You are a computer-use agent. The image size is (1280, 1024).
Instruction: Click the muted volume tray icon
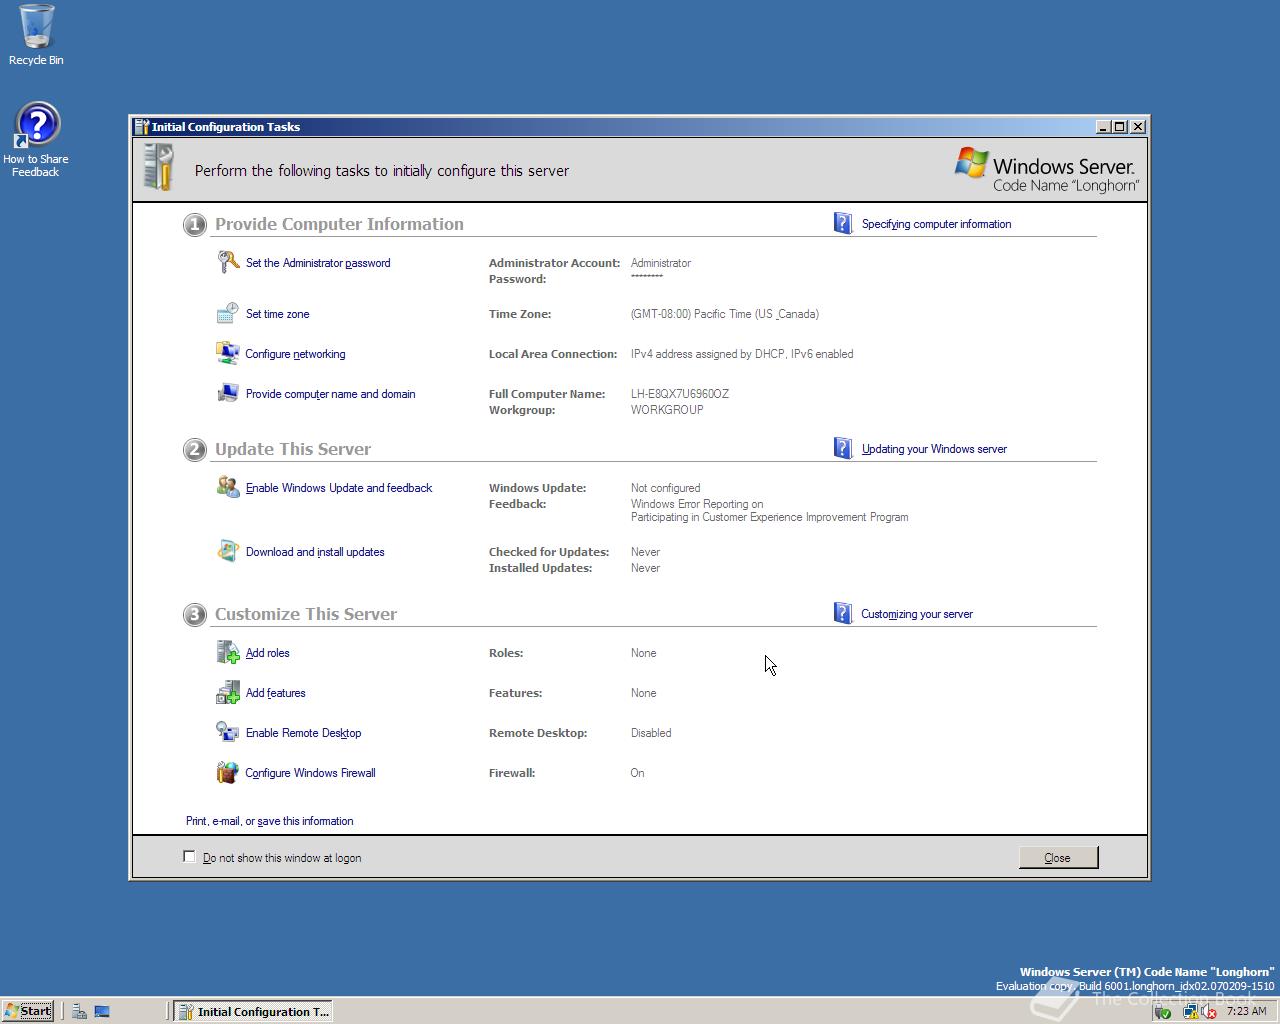pos(1209,1011)
